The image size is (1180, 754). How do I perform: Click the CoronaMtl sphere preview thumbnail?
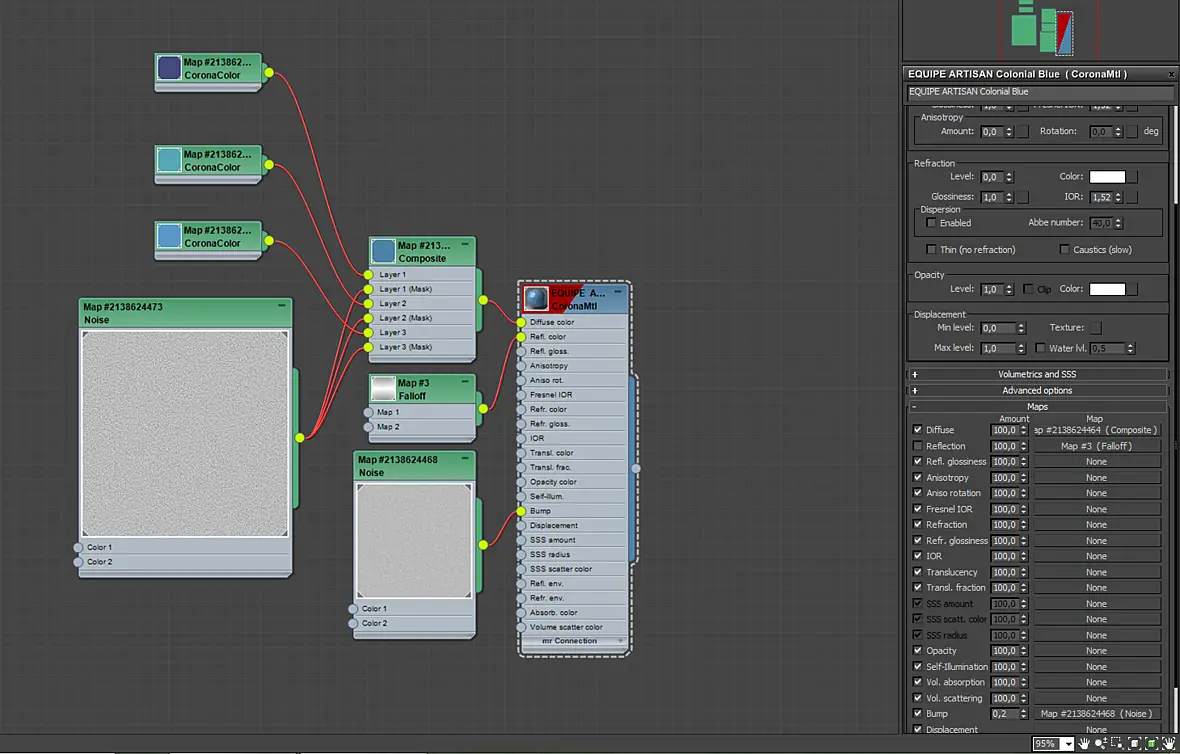pos(536,299)
